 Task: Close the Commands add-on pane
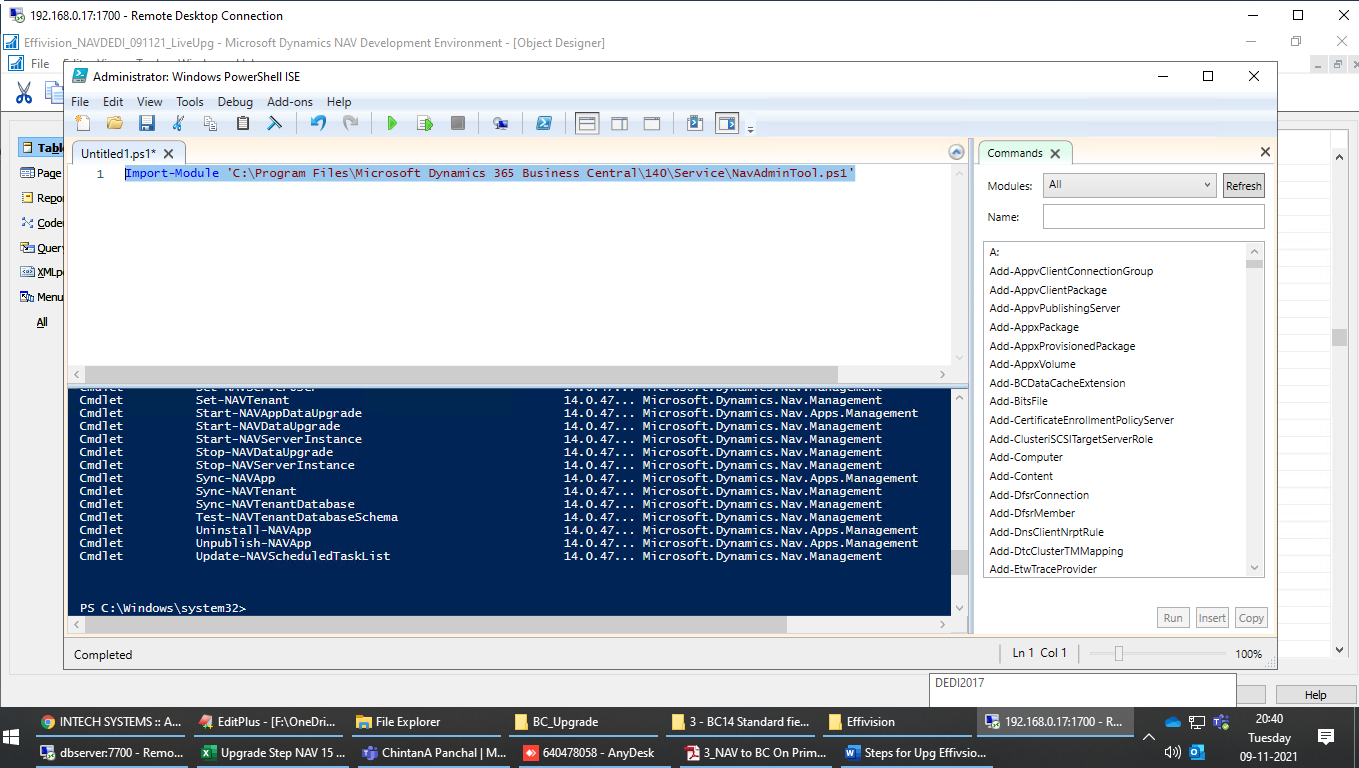click(1265, 153)
